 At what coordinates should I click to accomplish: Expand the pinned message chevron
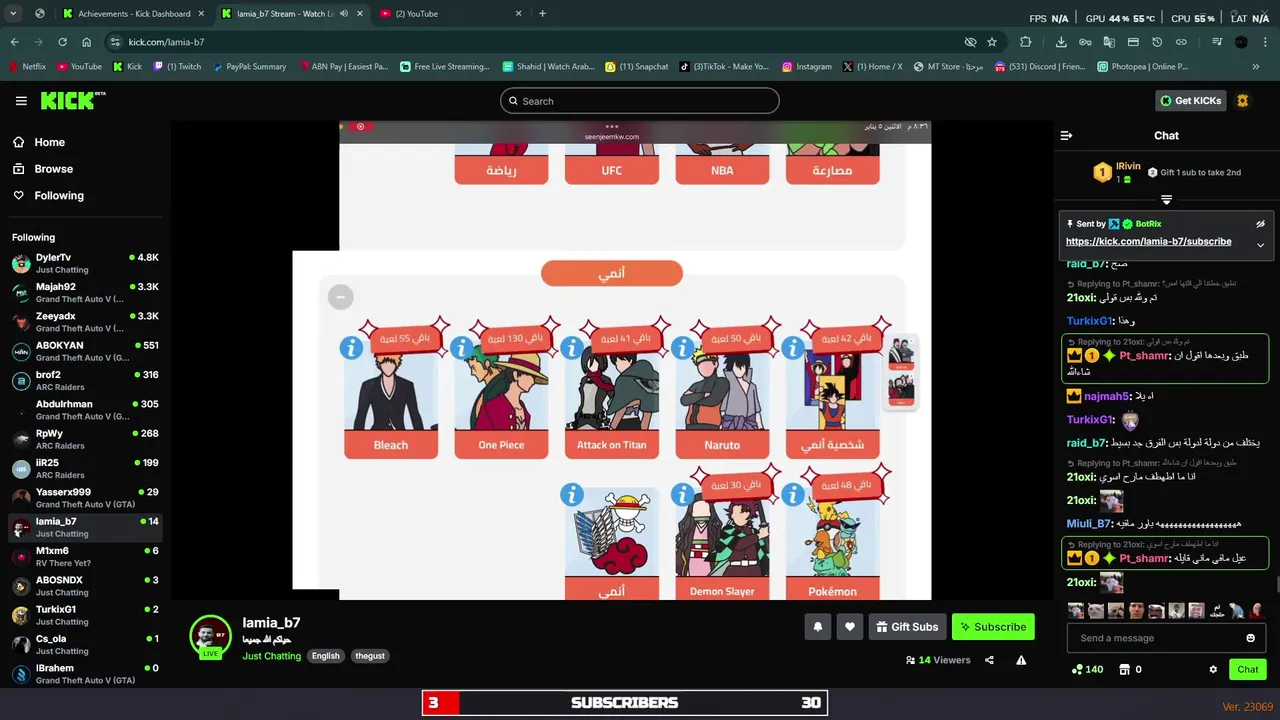point(1260,245)
